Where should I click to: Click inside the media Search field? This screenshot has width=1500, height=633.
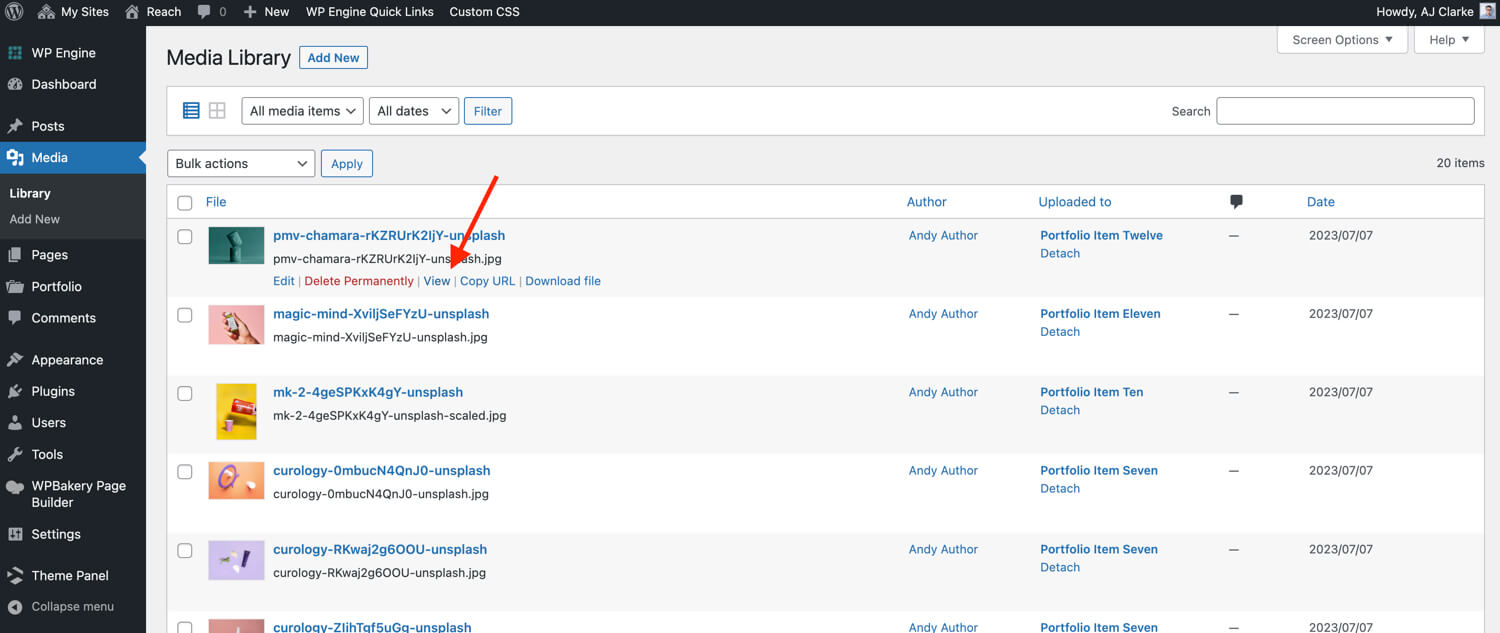pos(1345,111)
